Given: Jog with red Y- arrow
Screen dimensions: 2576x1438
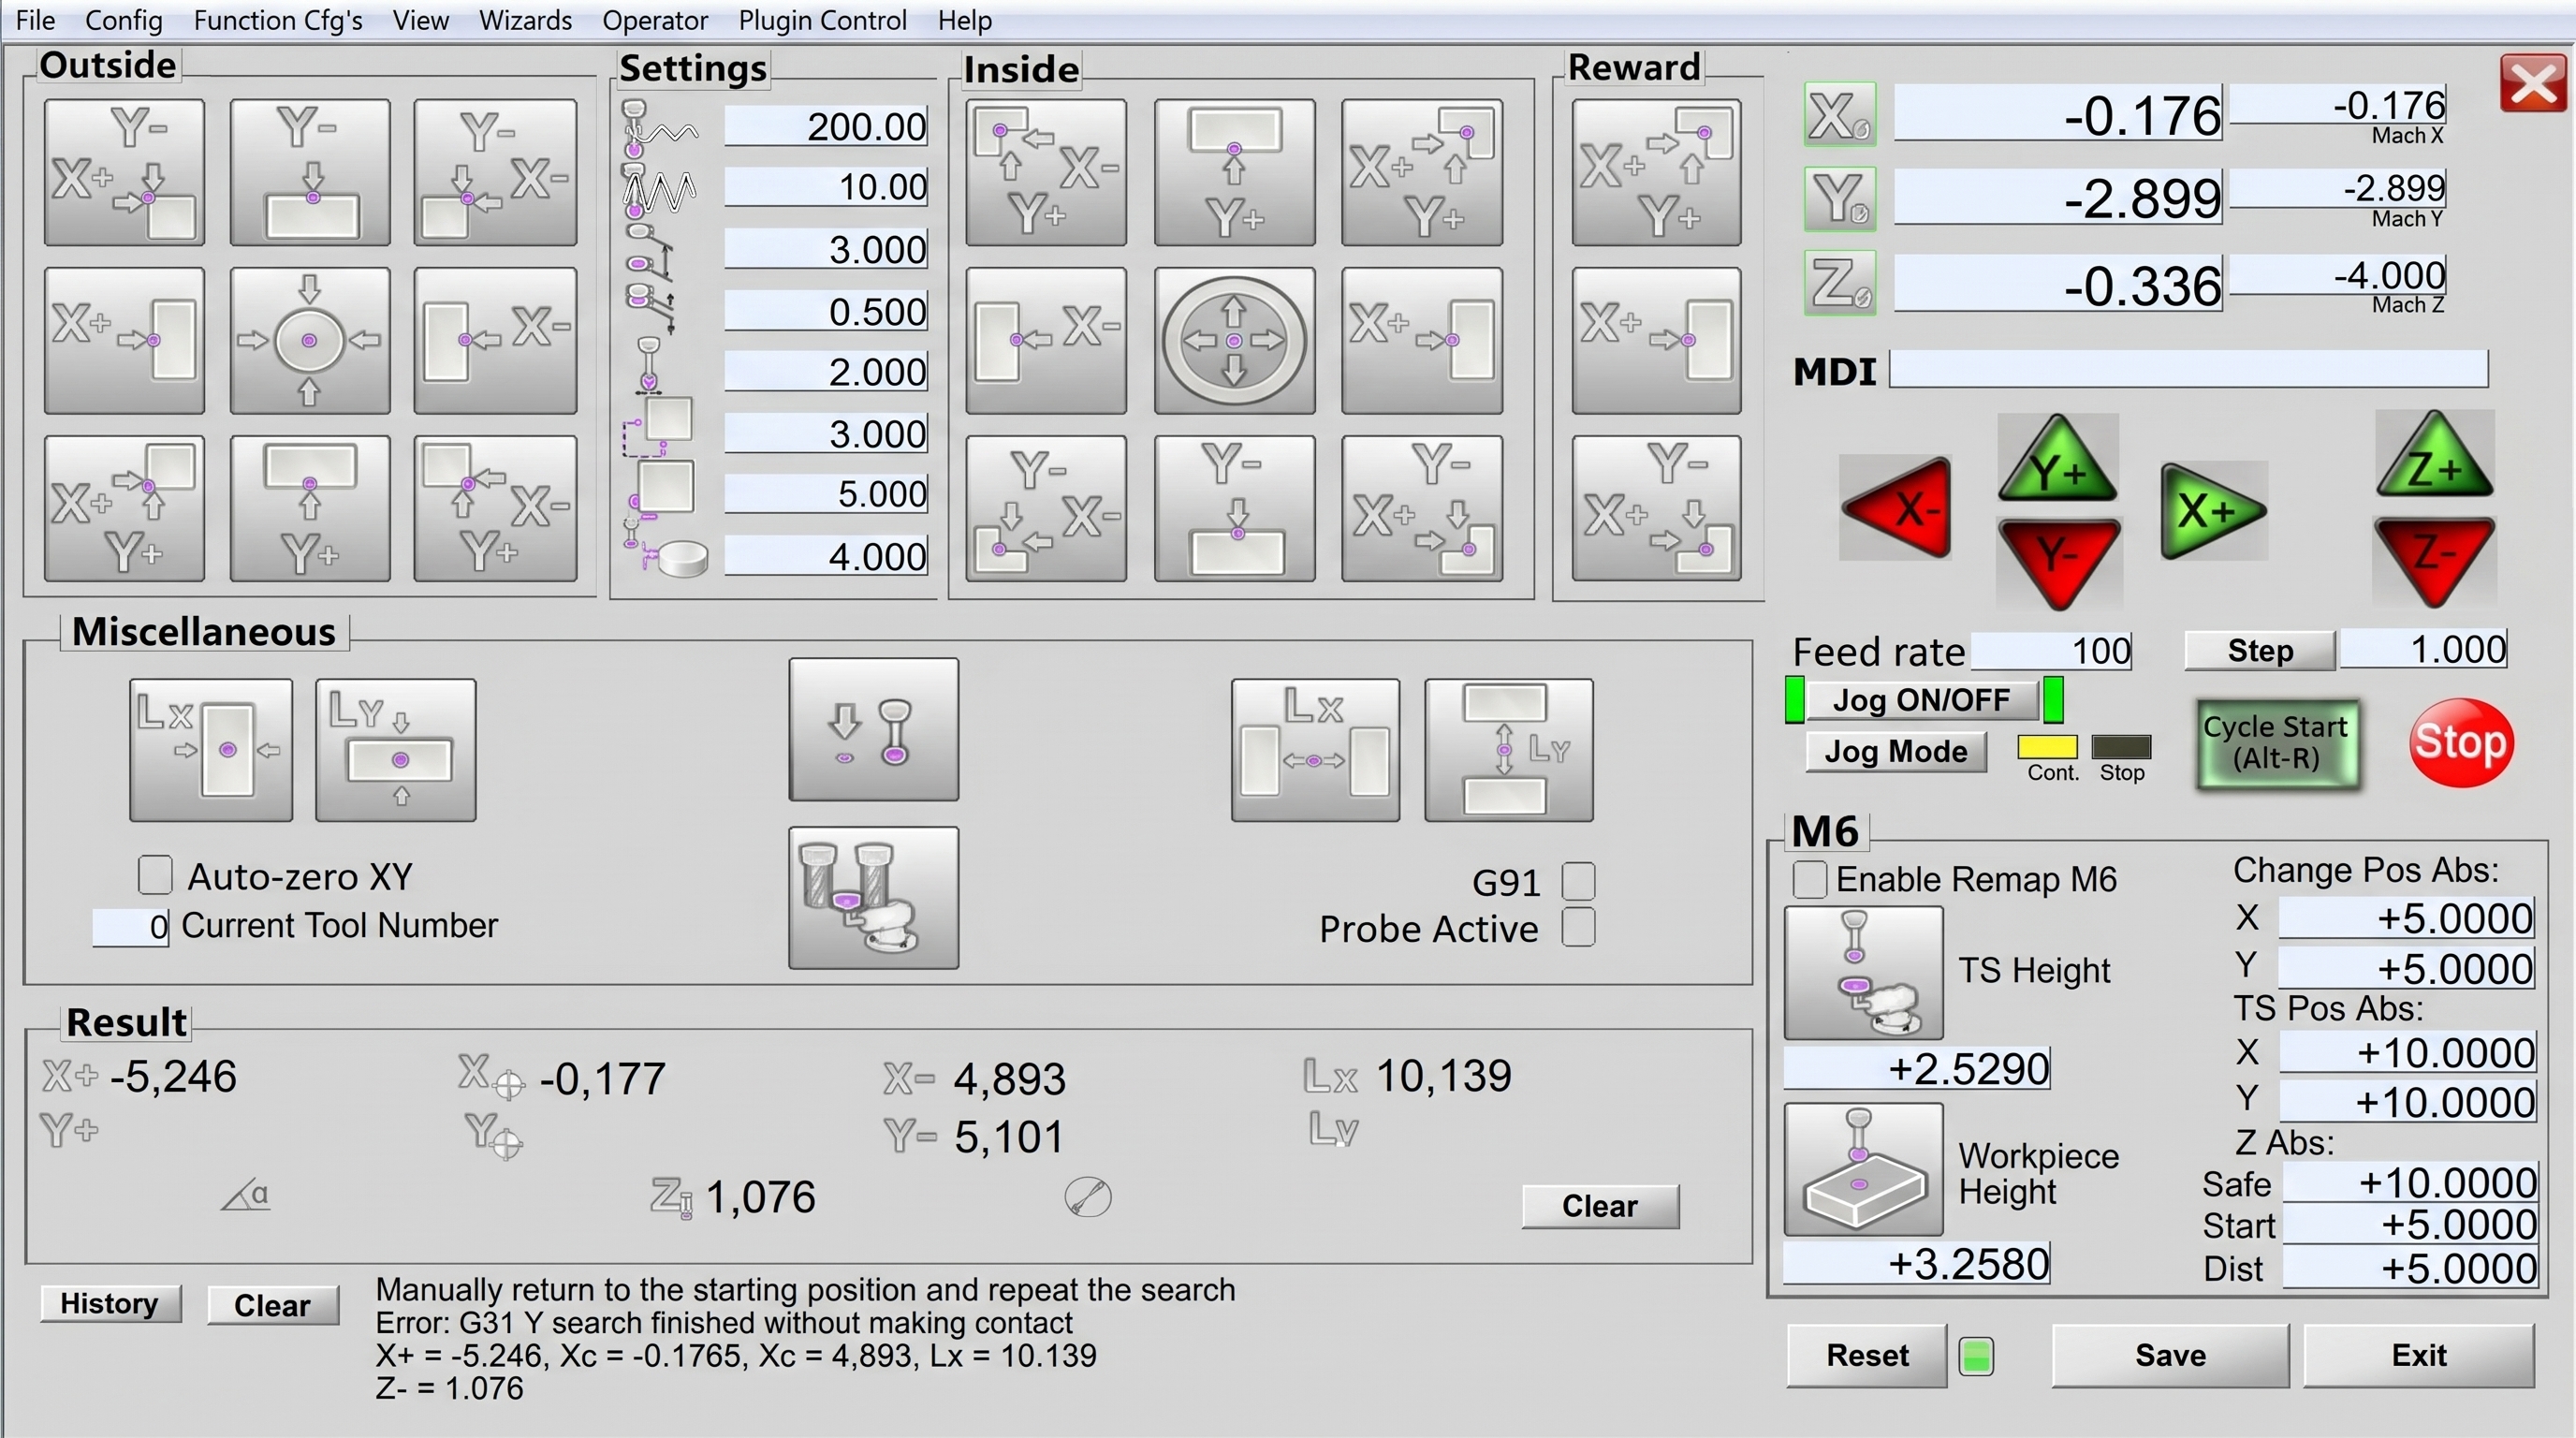Looking at the screenshot, I should pos(2058,561).
